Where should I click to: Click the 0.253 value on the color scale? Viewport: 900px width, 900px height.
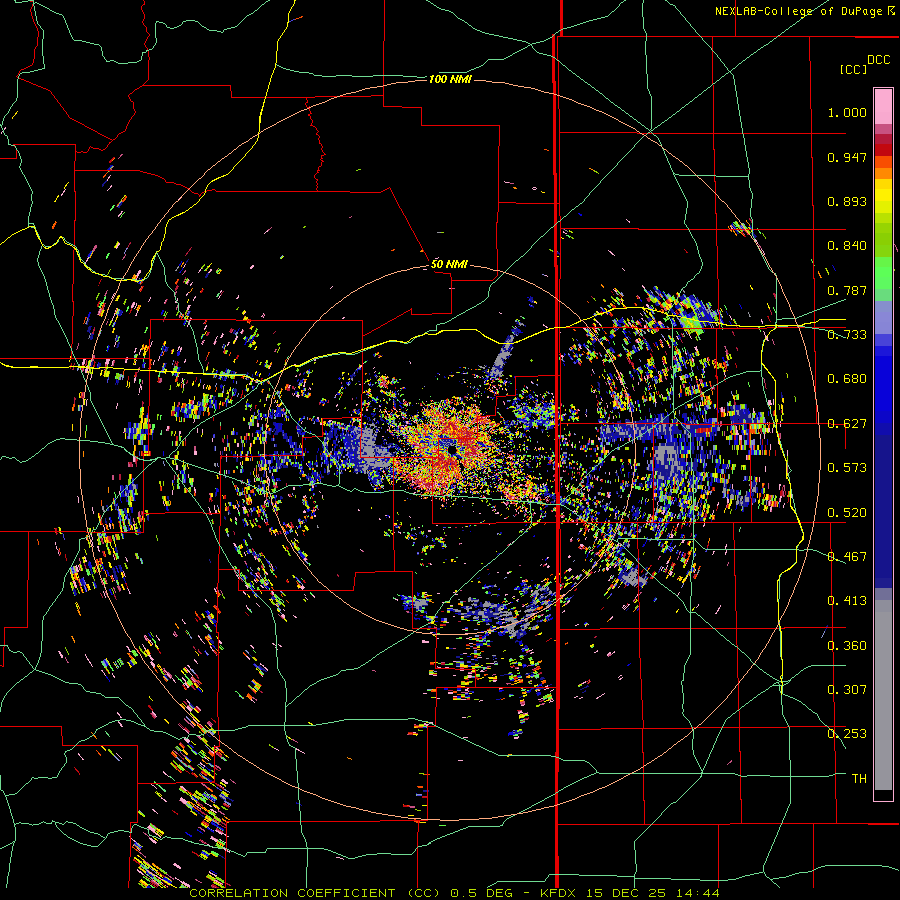[x=847, y=734]
